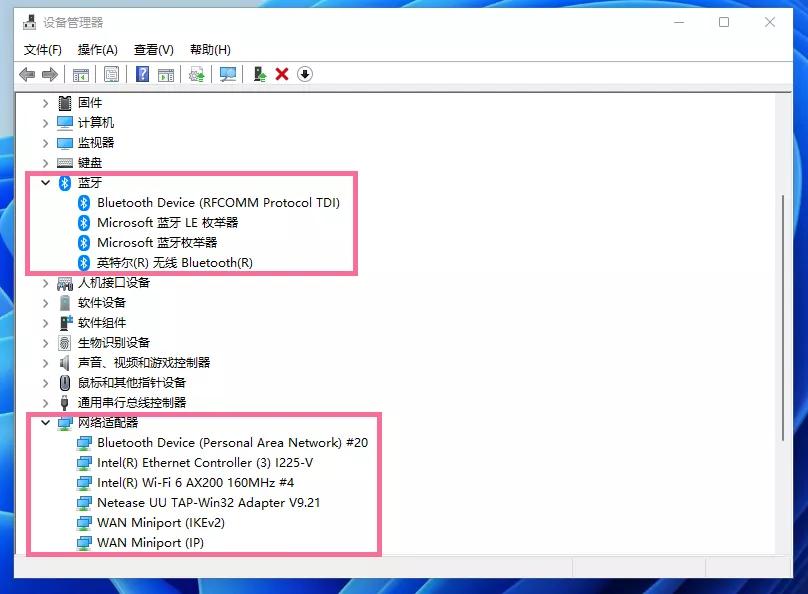Uninstall device with the red X icon
Screen dimensions: 808x594
282,74
